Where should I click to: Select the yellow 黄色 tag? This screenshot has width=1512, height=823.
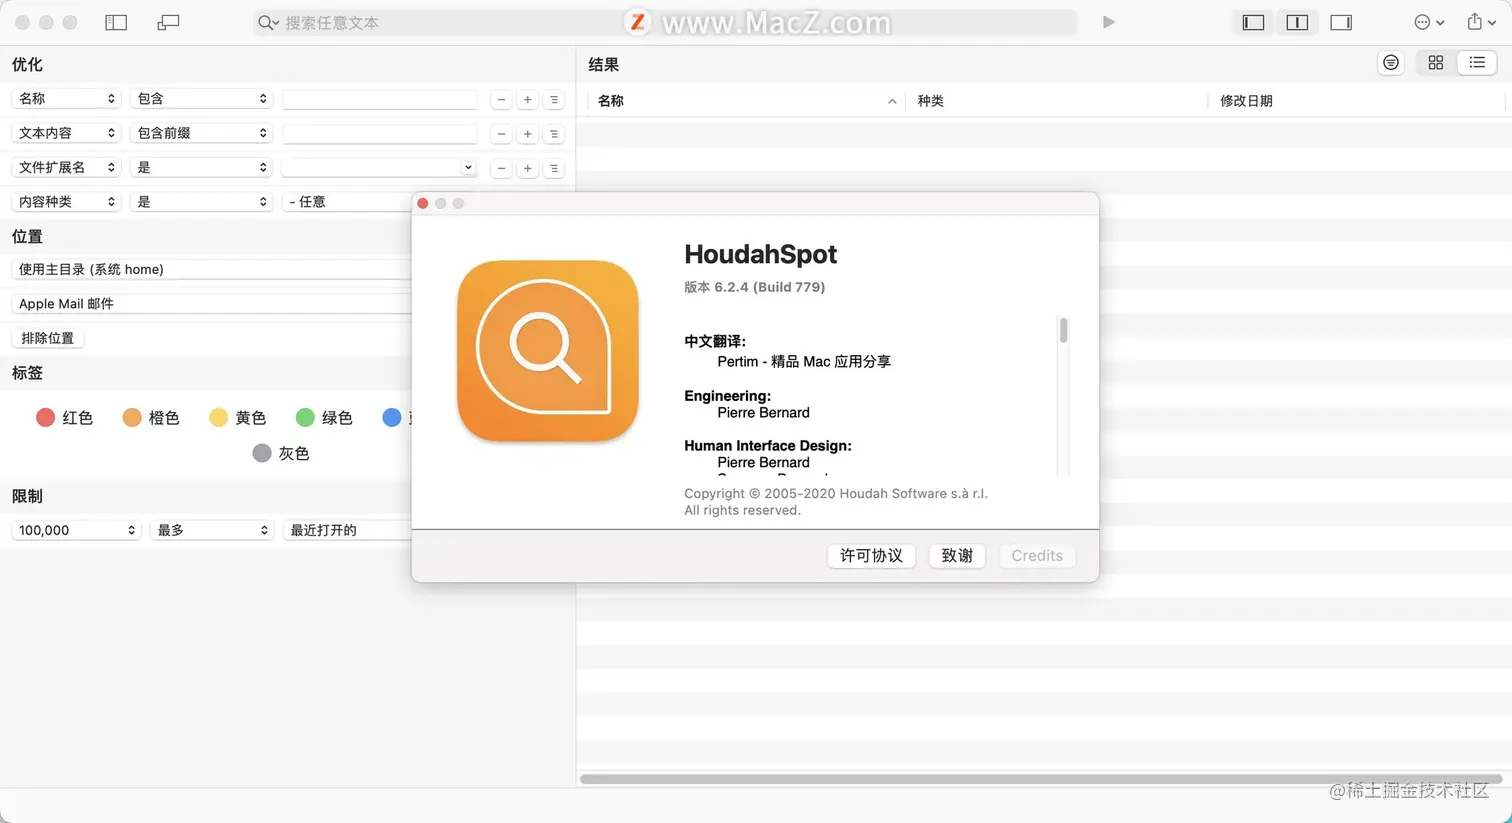[238, 417]
